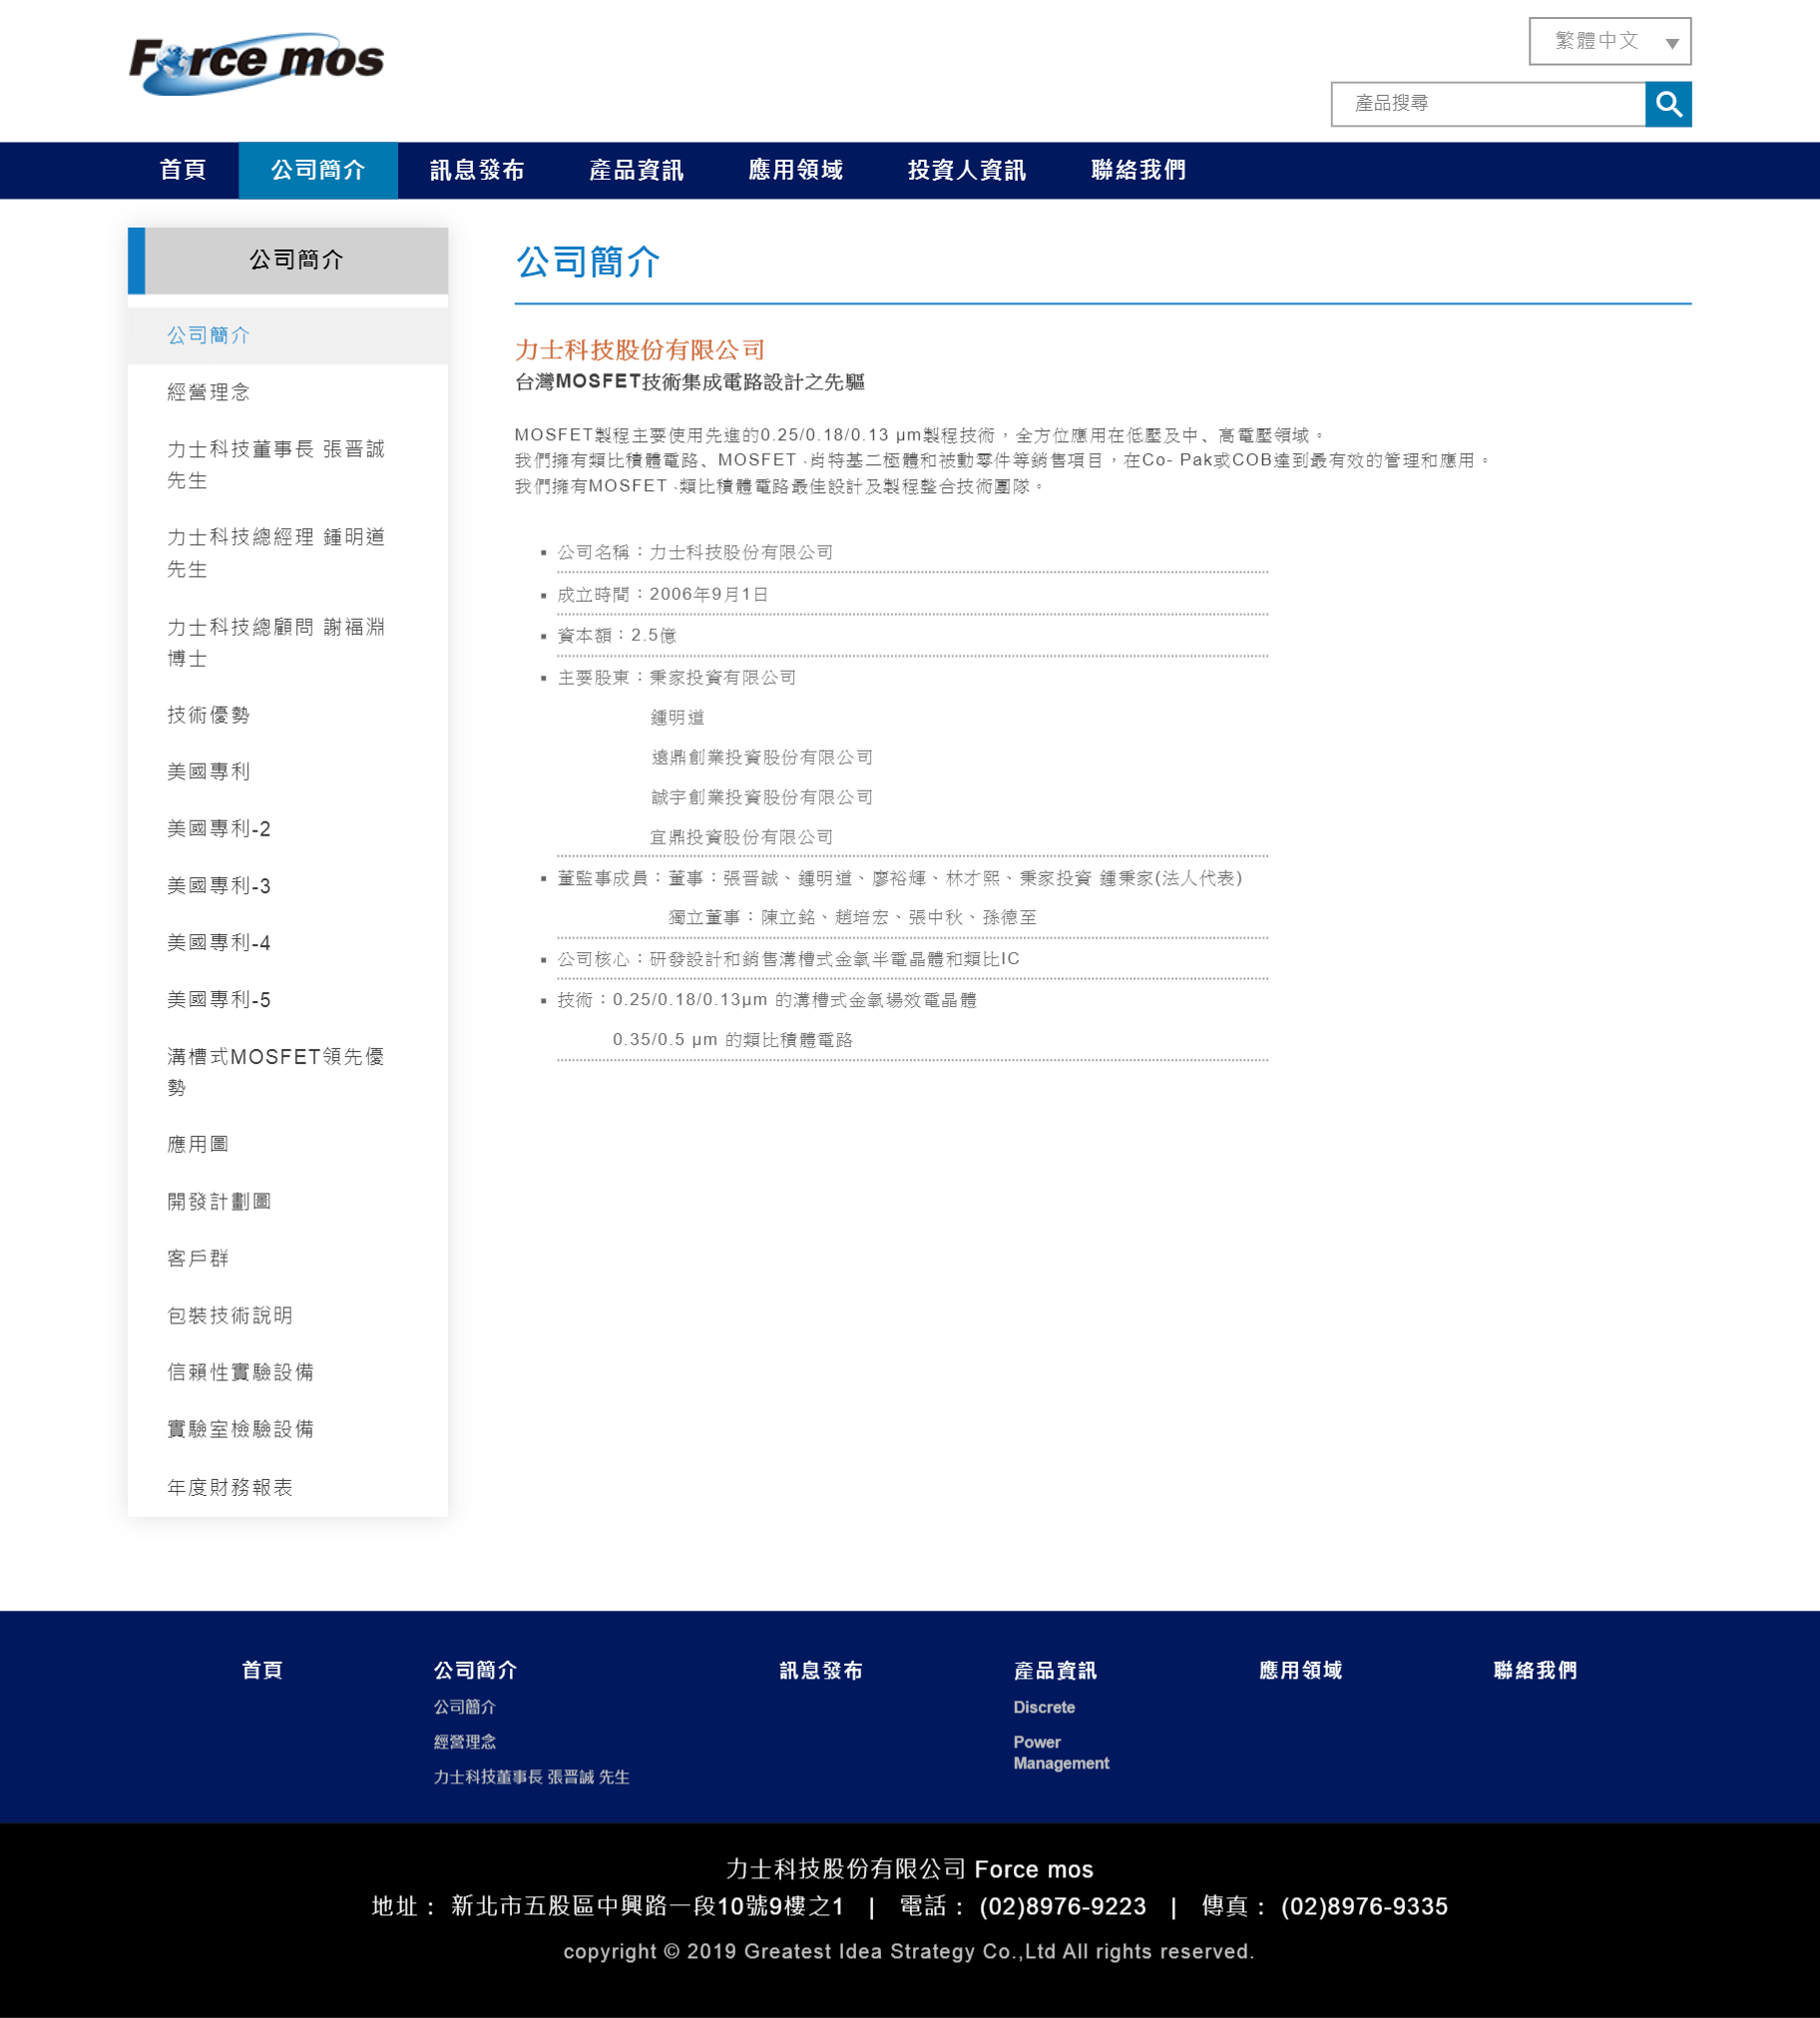This screenshot has height=2018, width=1820.
Task: Open 溝槽式MOSFET領先優勢 sidebar link
Action: [288, 1072]
